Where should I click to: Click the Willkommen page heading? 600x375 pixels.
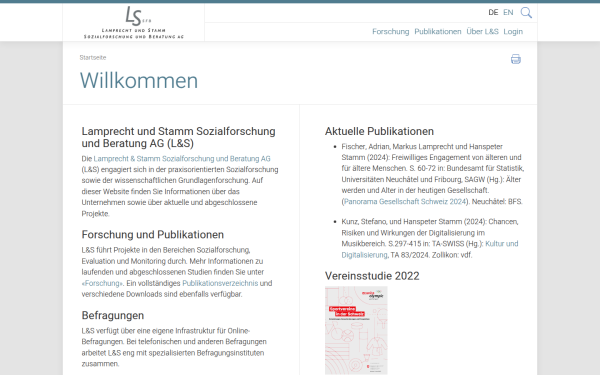click(139, 81)
